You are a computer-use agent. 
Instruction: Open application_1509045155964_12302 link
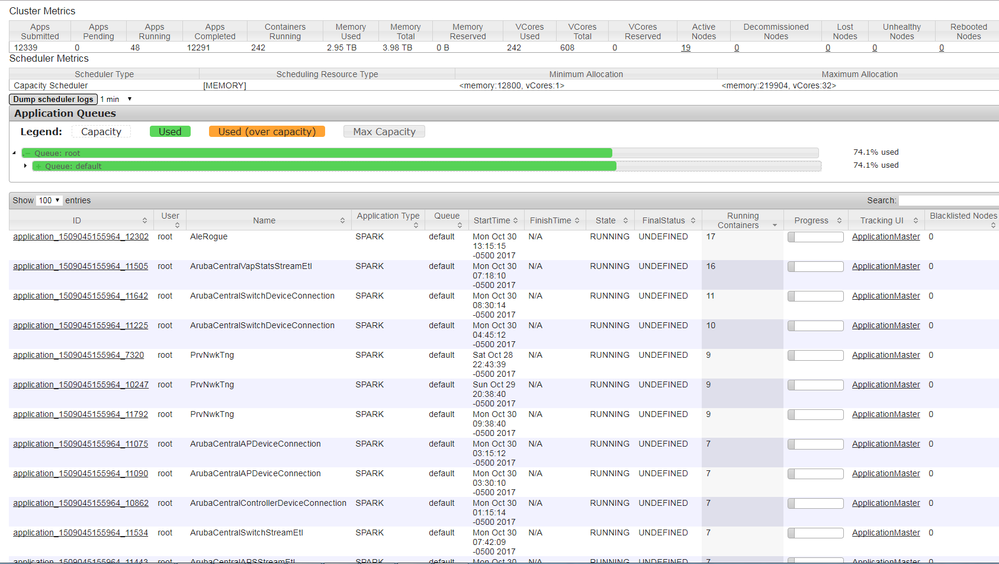point(80,237)
